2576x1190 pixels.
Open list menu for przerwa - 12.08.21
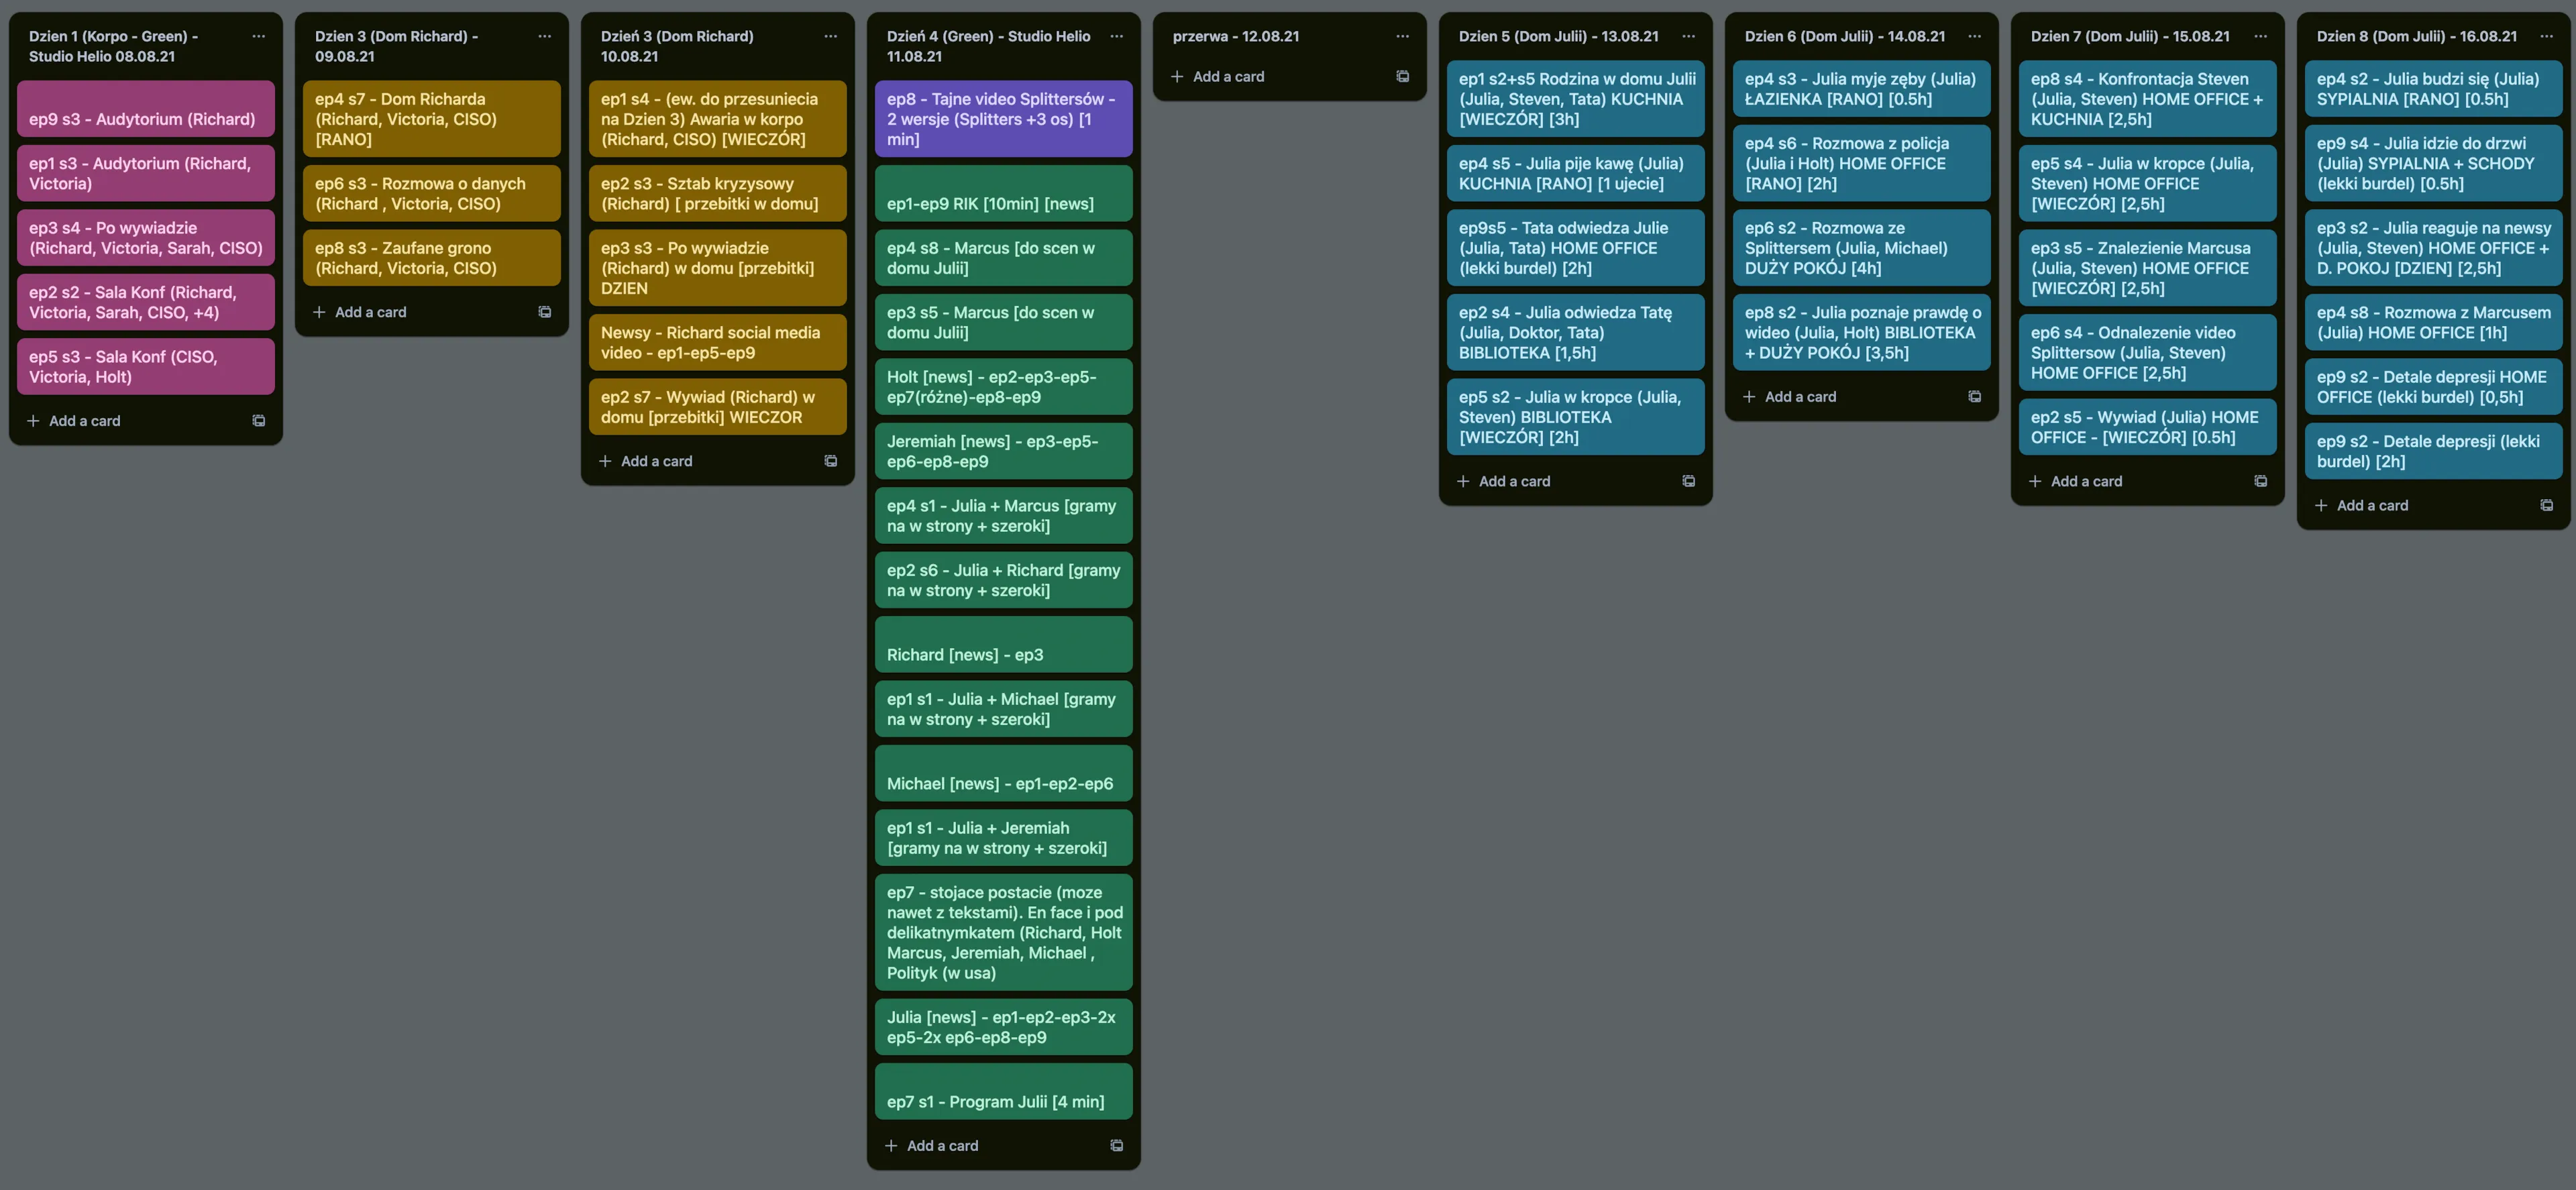[1402, 36]
